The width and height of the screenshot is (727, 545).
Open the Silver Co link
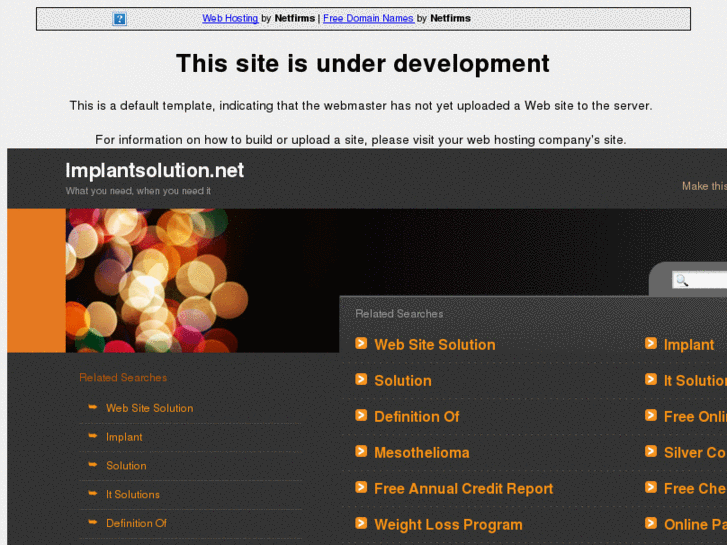click(695, 453)
